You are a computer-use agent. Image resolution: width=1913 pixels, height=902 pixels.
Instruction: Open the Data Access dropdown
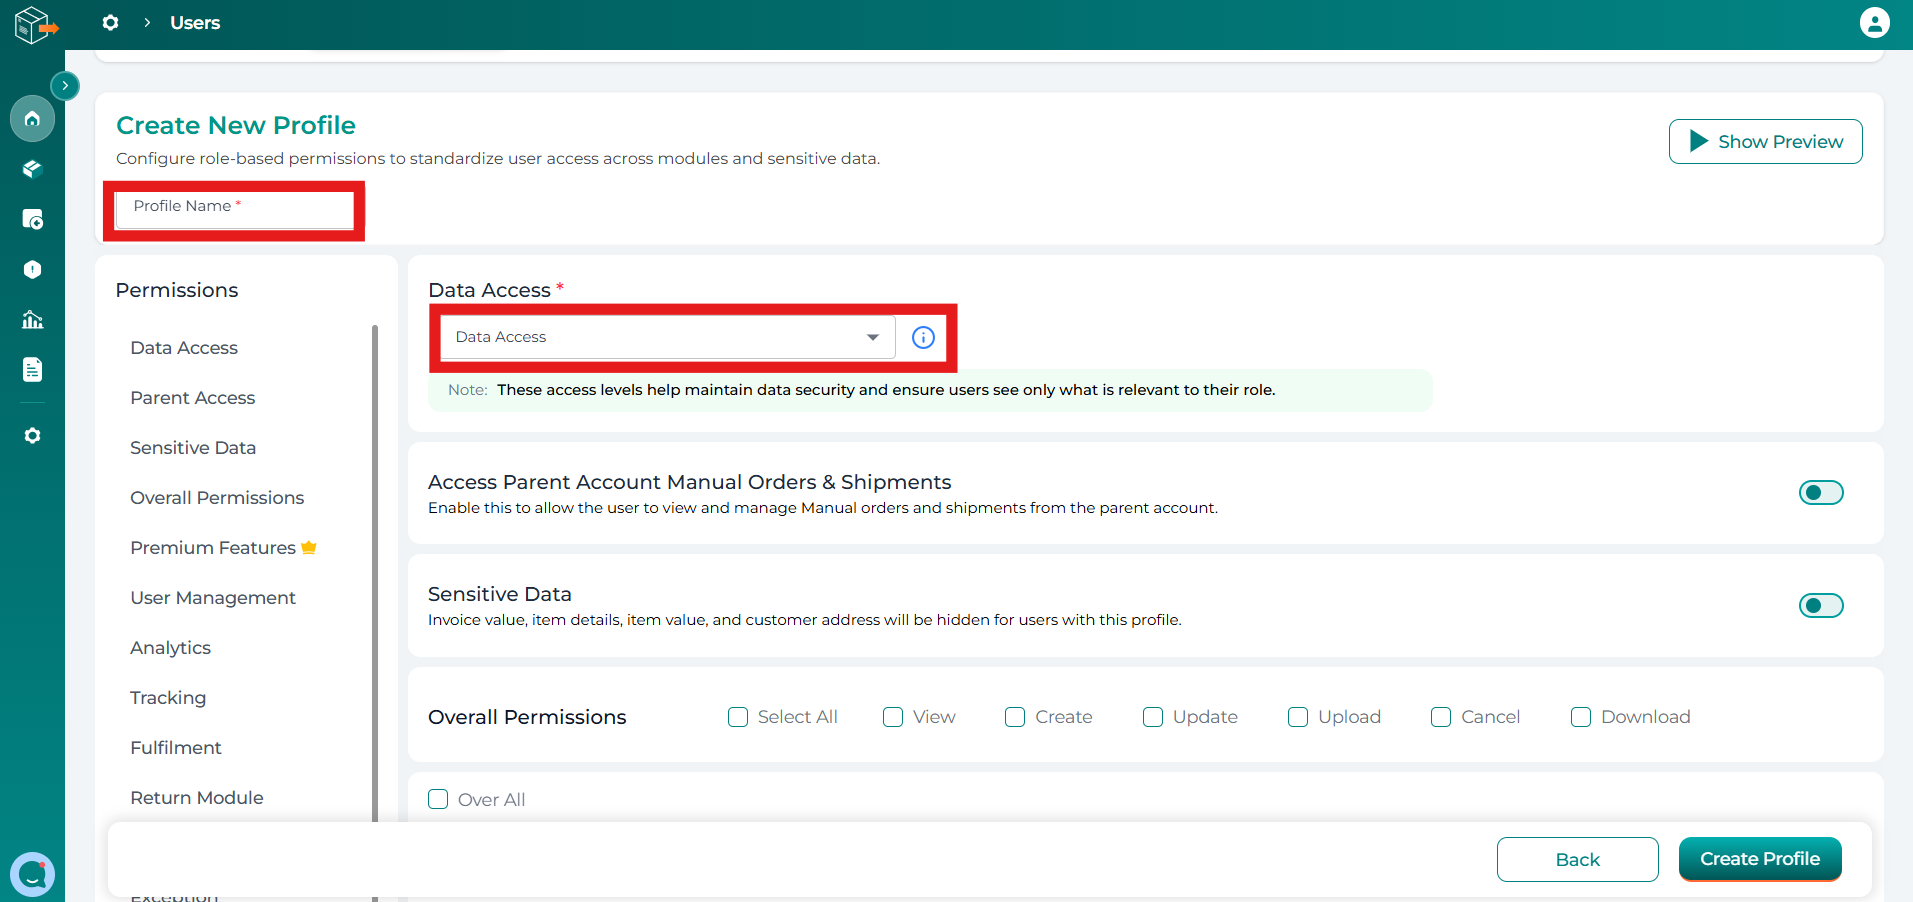(667, 338)
